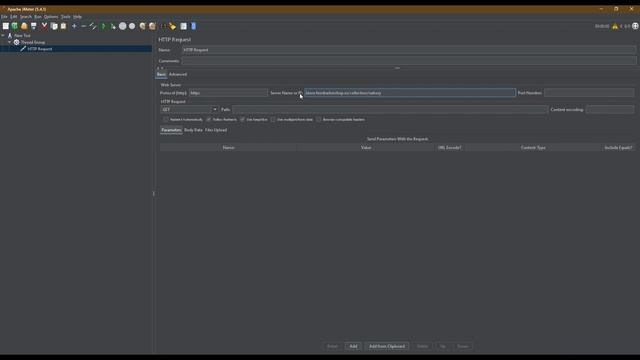Enable Browser-compatible headers checkbox
640x360 pixels.
[x=319, y=120]
